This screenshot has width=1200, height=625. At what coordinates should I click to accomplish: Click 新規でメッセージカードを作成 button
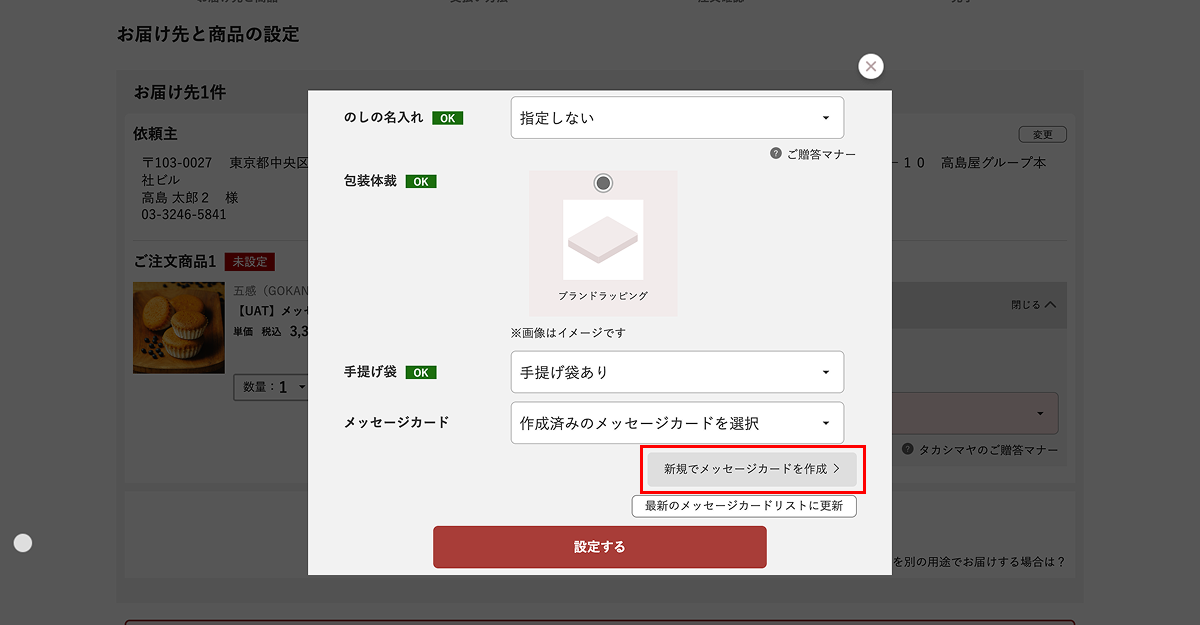pos(752,469)
